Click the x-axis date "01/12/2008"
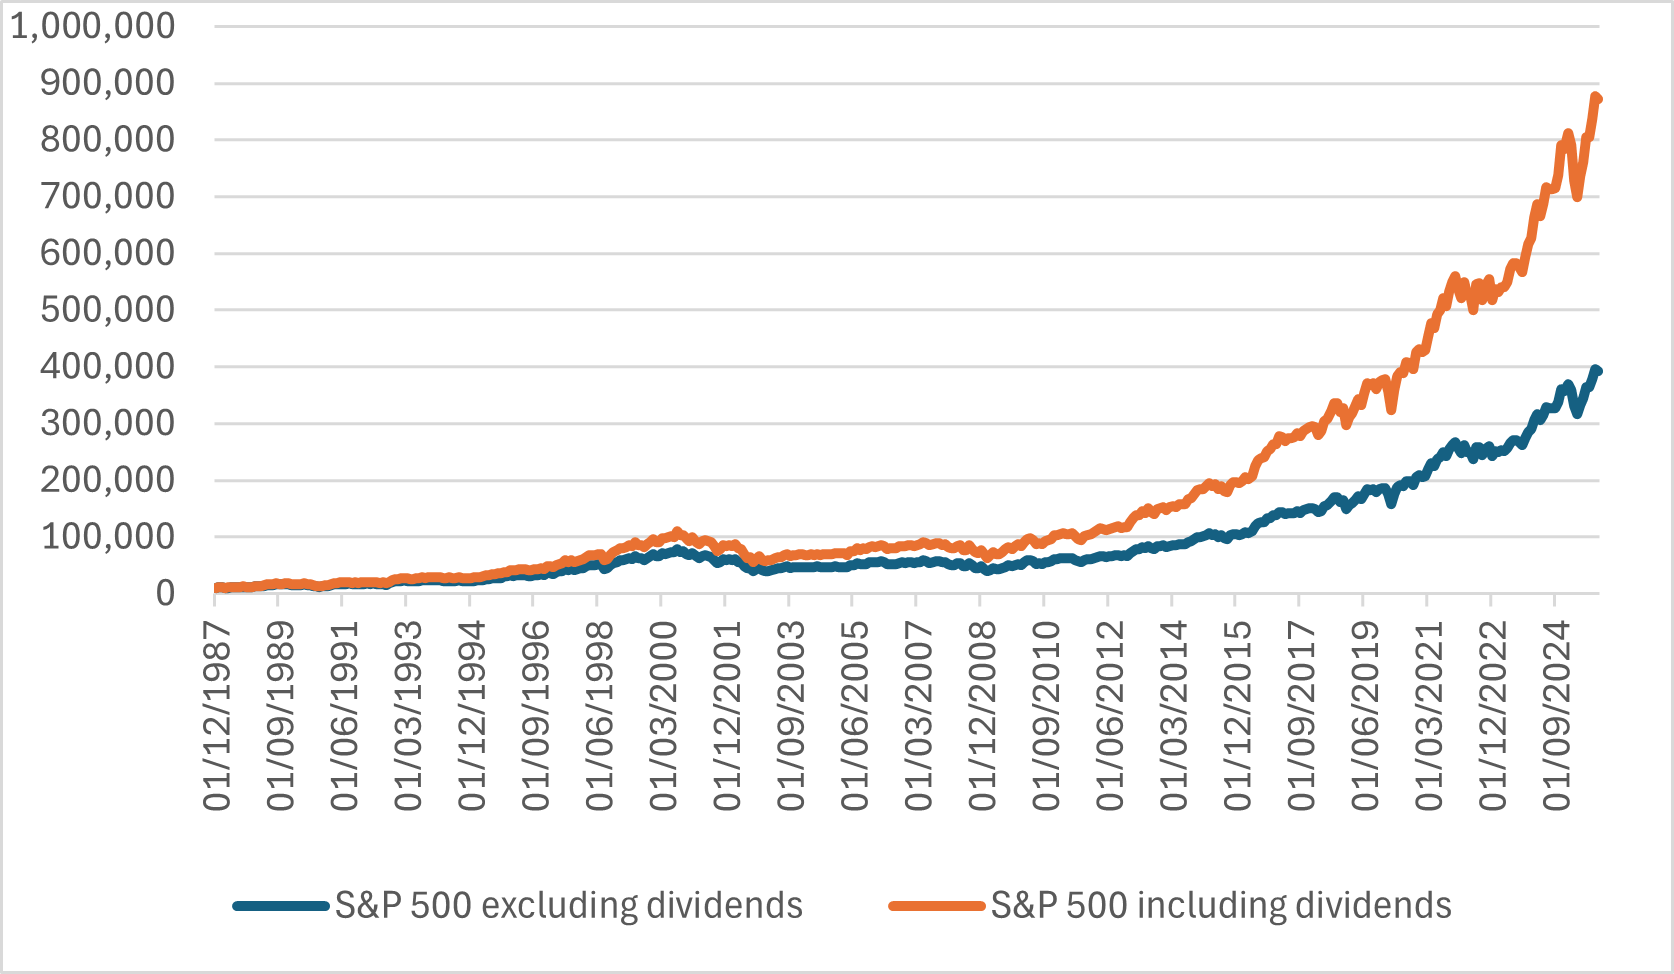Image resolution: width=1674 pixels, height=974 pixels. pos(982,716)
